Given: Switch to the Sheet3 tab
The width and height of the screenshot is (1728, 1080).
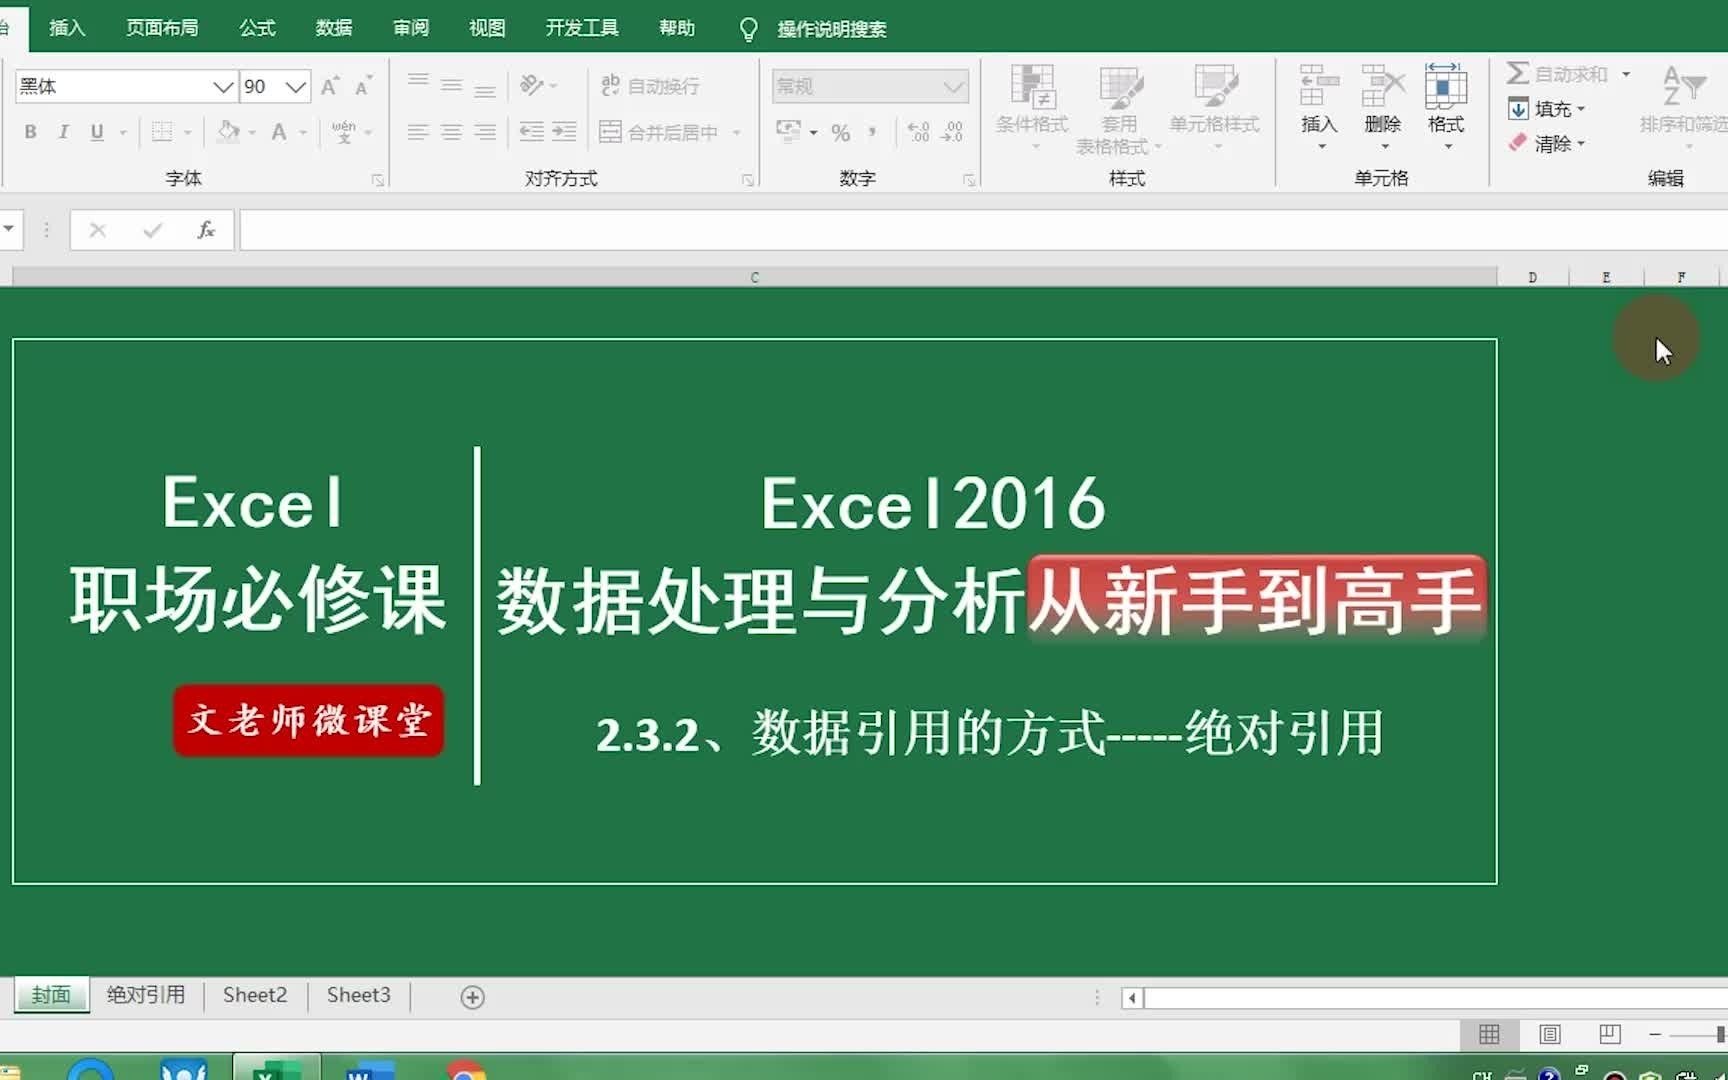Looking at the screenshot, I should (359, 995).
